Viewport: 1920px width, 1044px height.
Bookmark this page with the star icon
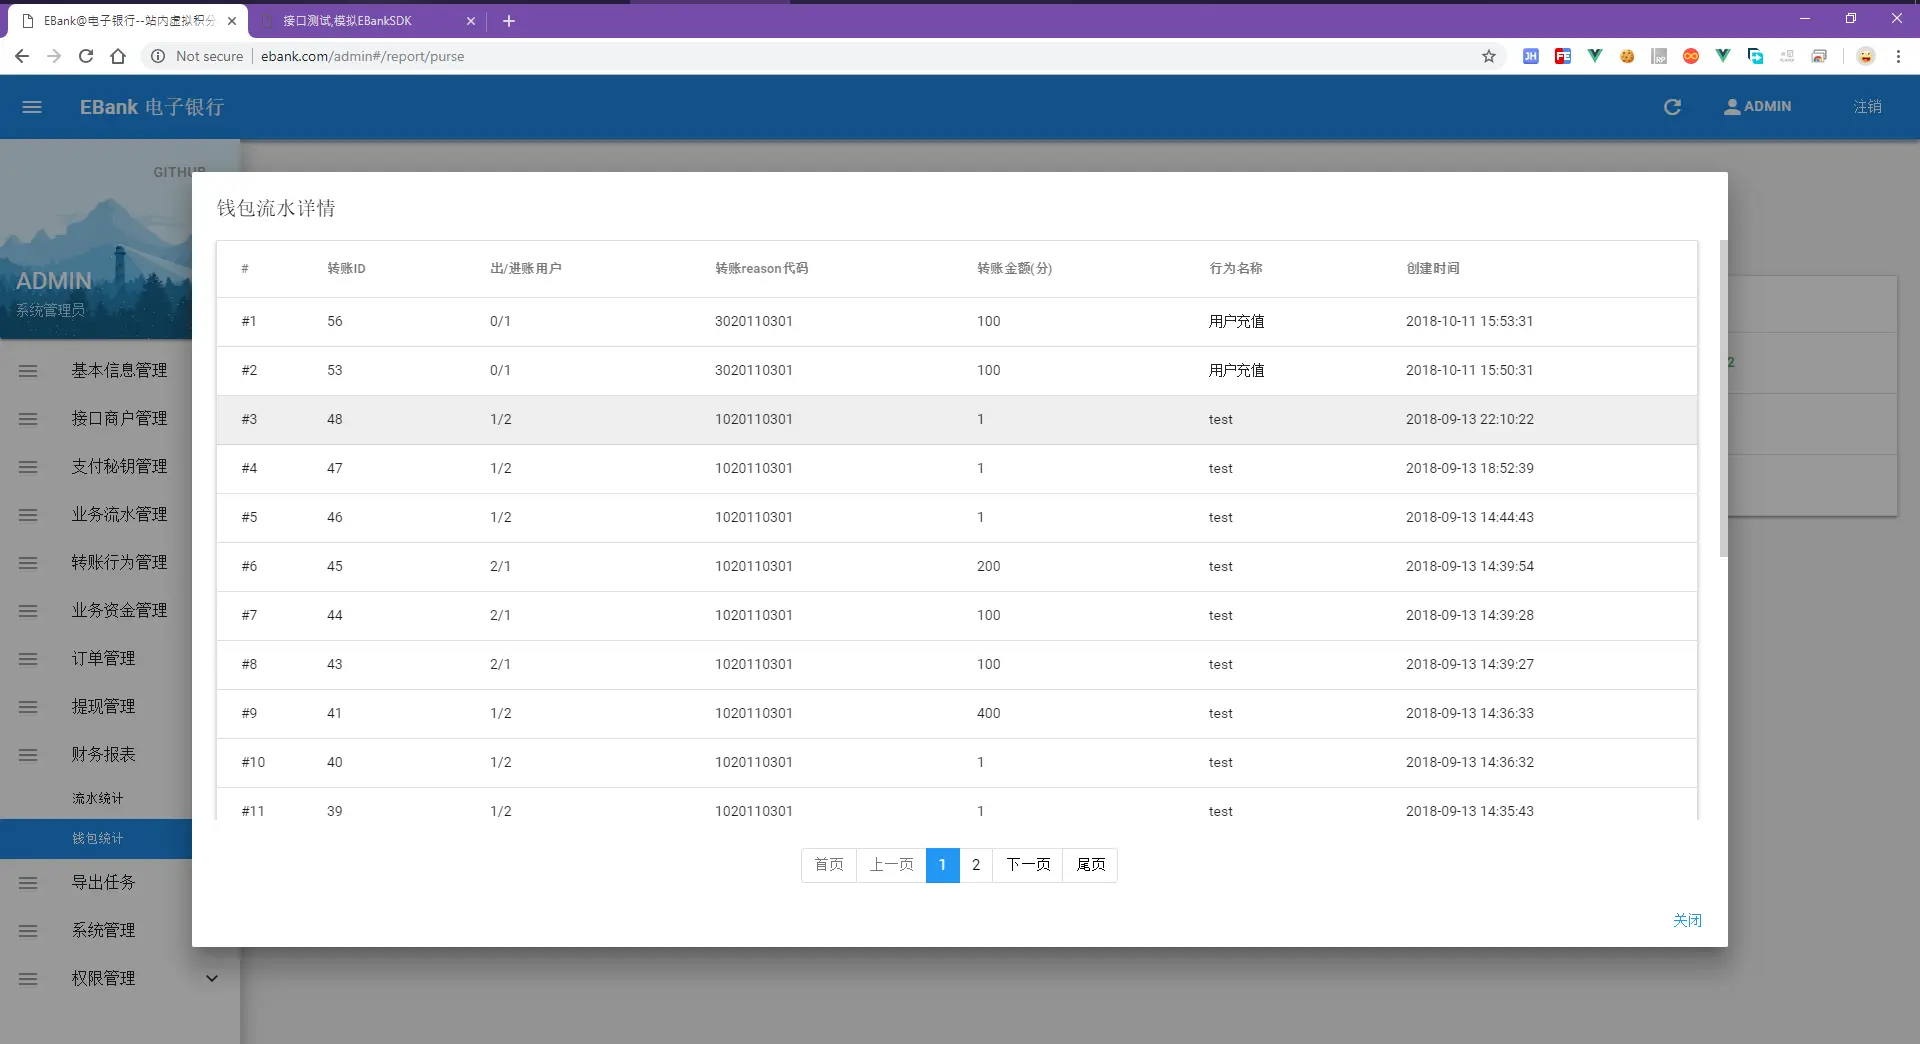pyautogui.click(x=1489, y=56)
